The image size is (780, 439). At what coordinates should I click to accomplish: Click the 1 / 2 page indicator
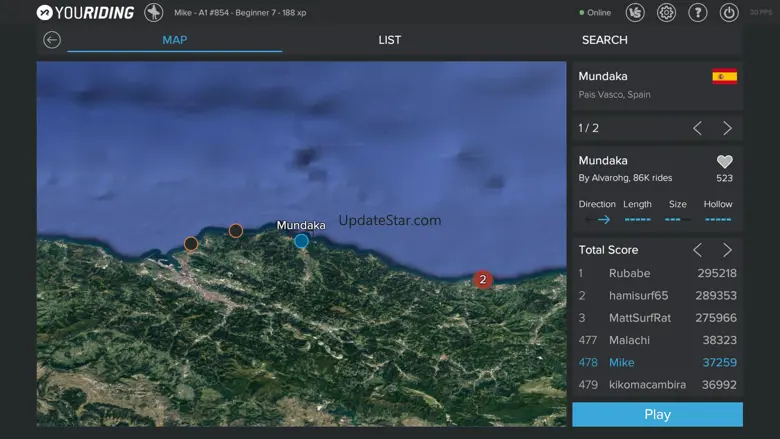coord(588,128)
